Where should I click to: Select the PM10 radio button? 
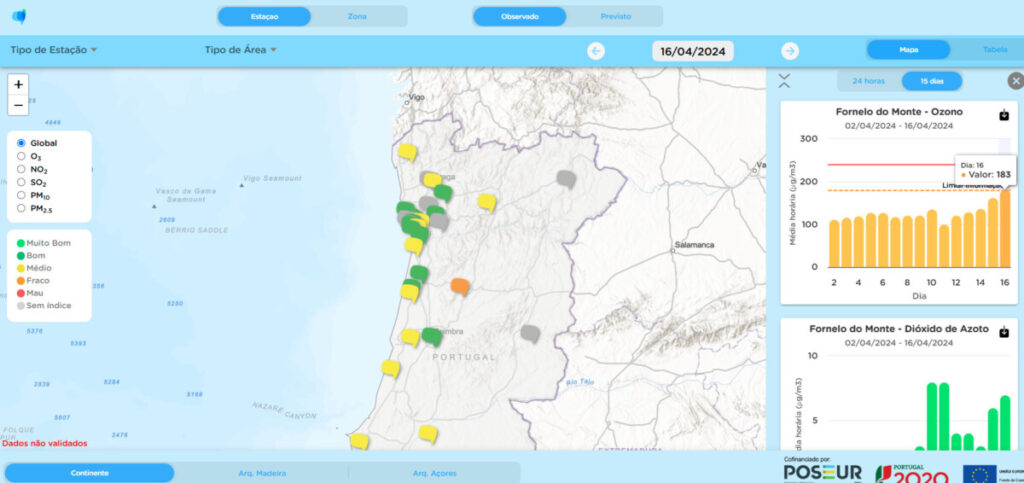pyautogui.click(x=22, y=195)
